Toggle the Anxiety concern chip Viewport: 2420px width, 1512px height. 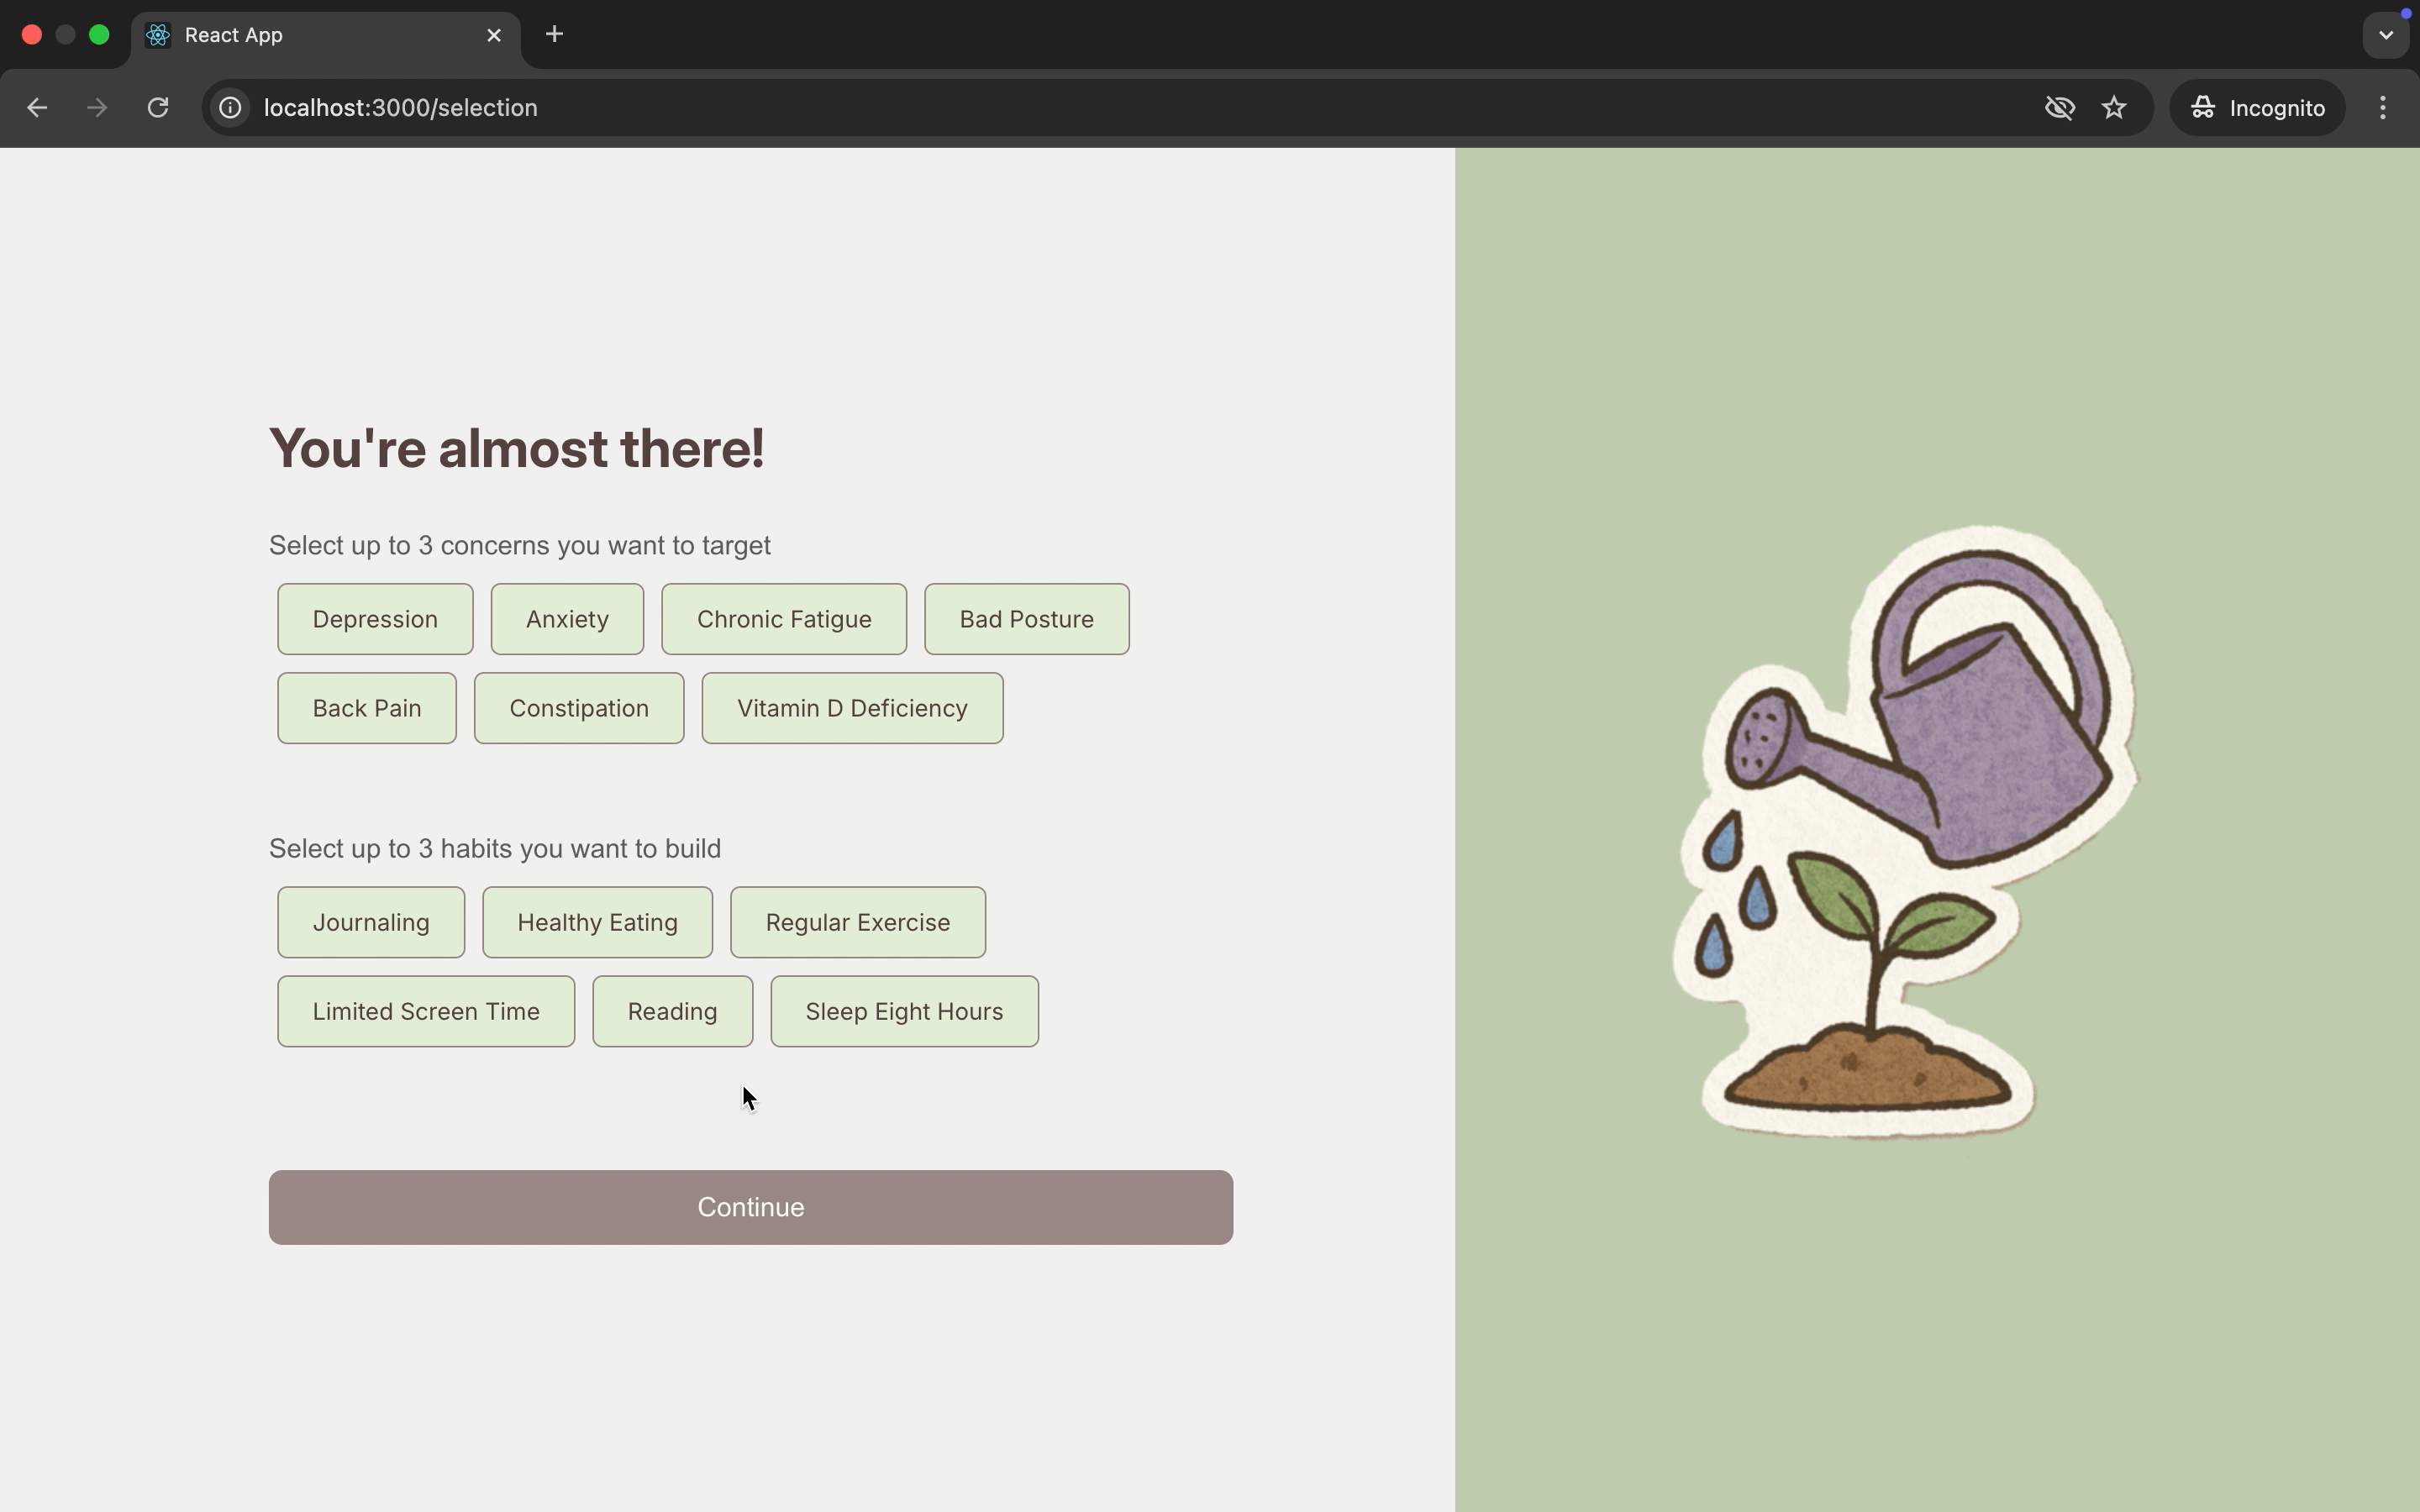[567, 619]
